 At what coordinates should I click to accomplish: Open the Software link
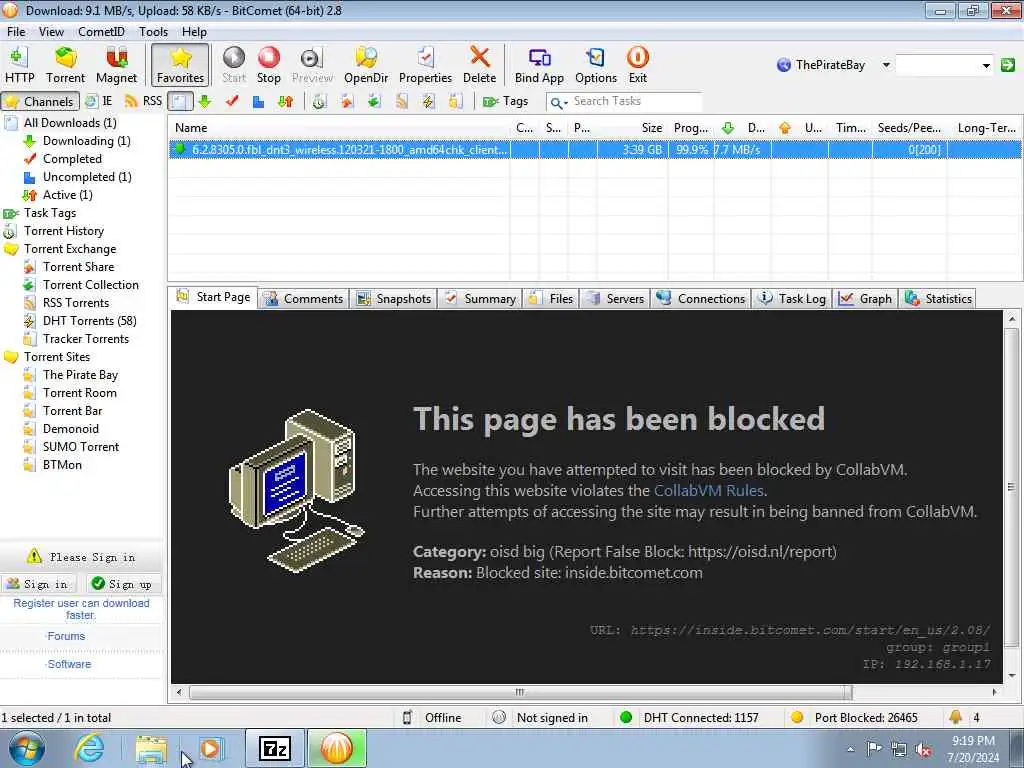(69, 664)
